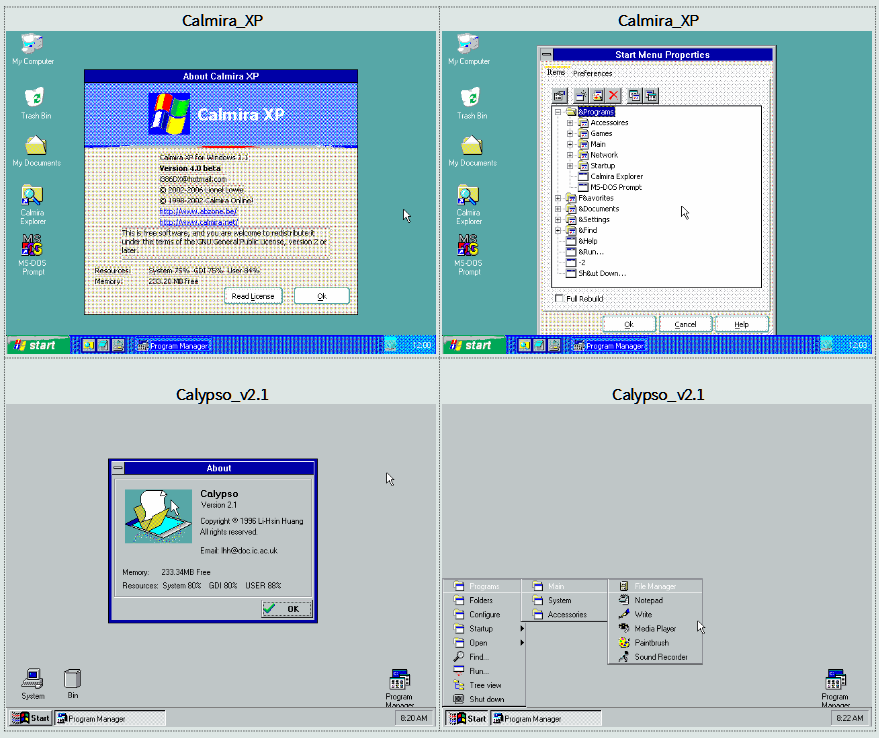The height and width of the screenshot is (738, 879).
Task: Click the folder-with-arrow toolbar icon left of red X
Action: pyautogui.click(x=598, y=96)
